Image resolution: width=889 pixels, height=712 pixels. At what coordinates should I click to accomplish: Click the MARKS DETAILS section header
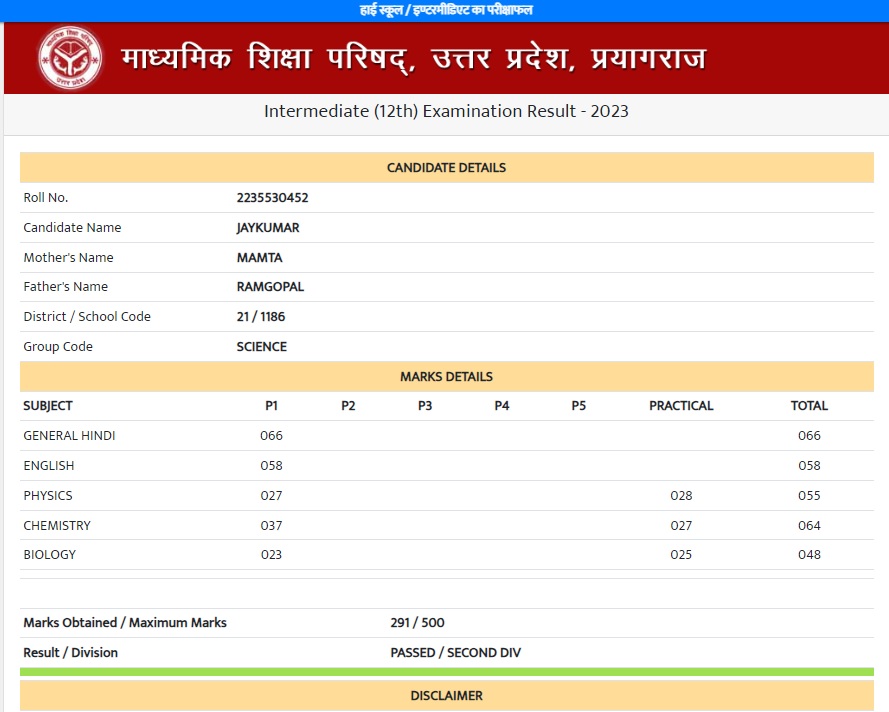point(446,376)
